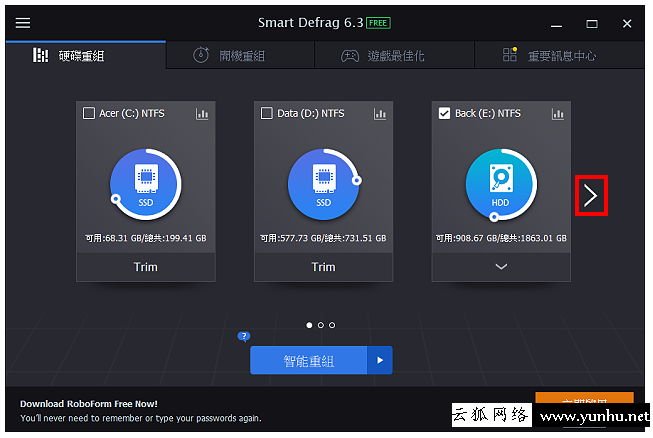Open the 遊戲最佳化 game optimize tab
653x438 pixels.
coord(394,55)
